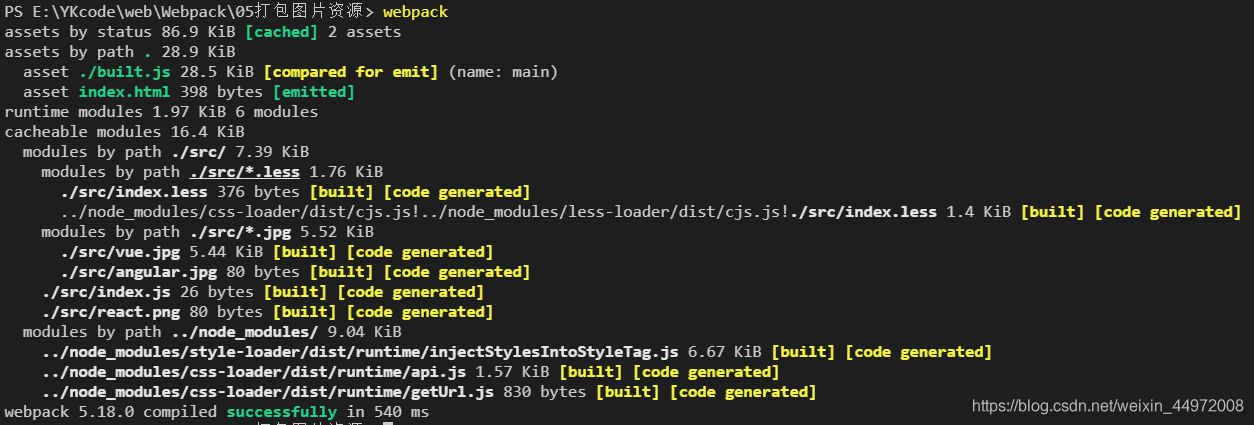The width and height of the screenshot is (1254, 425).
Task: Select '(name: main)' text
Action: 503,72
